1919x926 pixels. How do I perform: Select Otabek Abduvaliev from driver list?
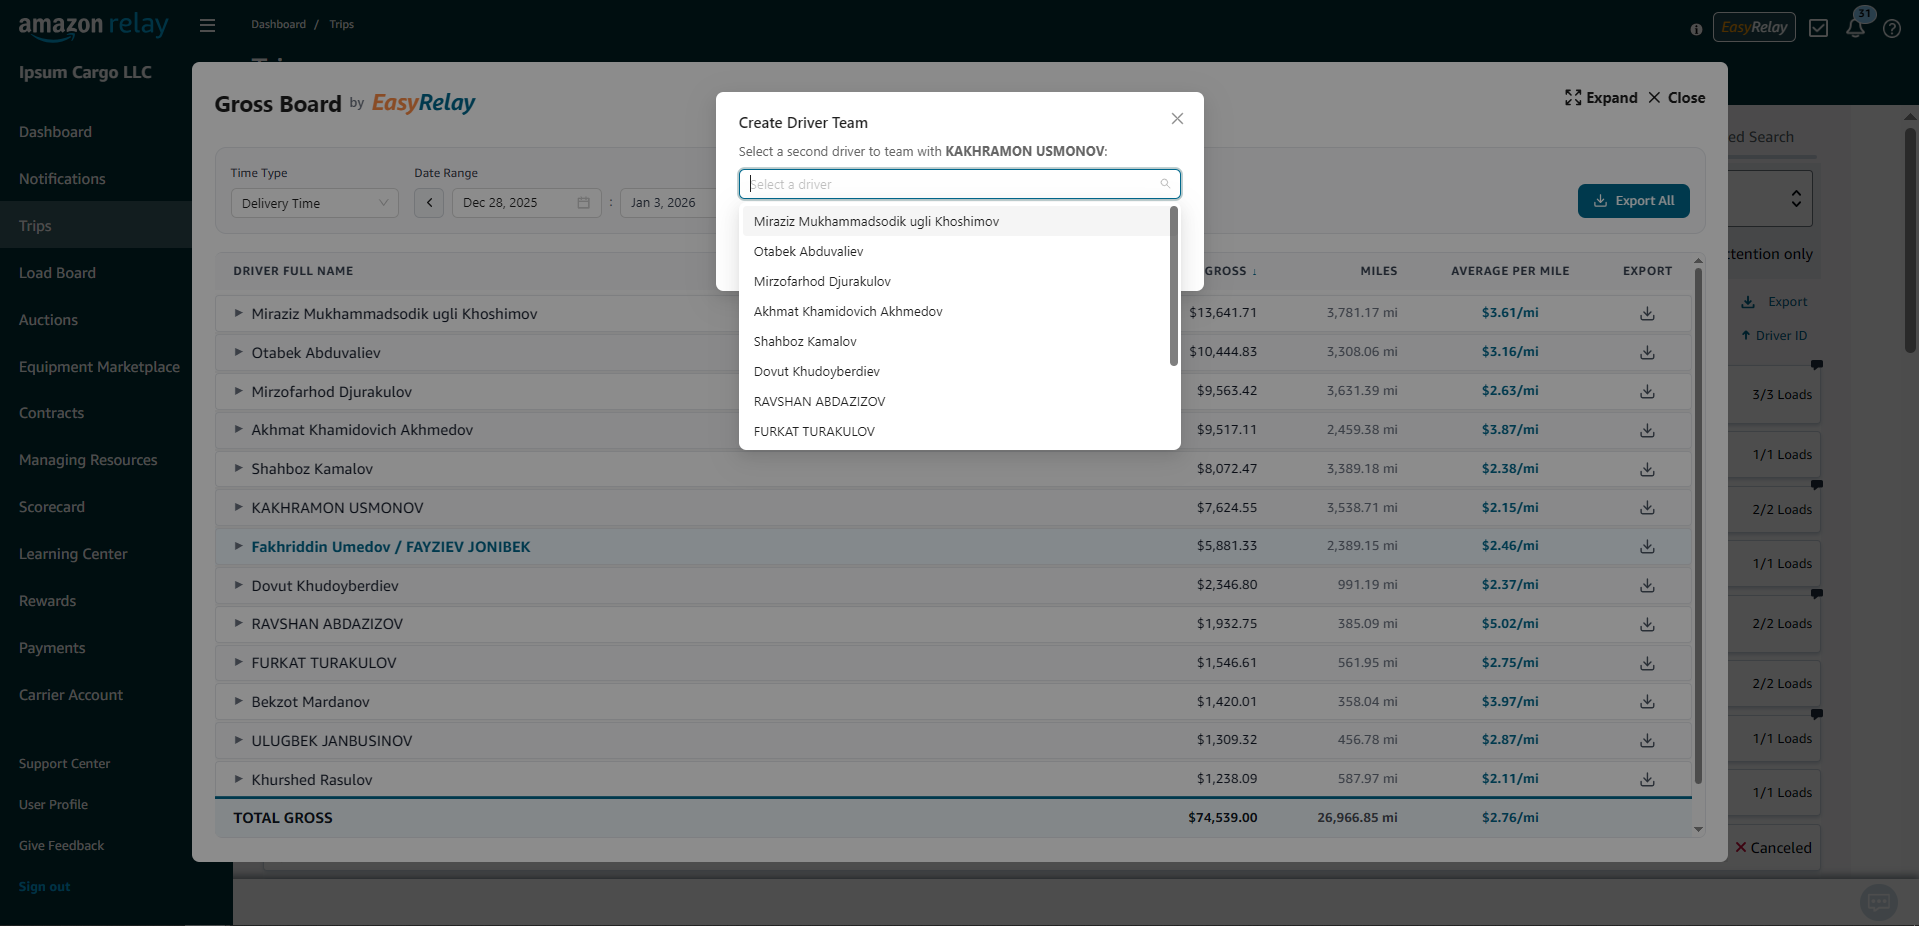click(x=808, y=252)
